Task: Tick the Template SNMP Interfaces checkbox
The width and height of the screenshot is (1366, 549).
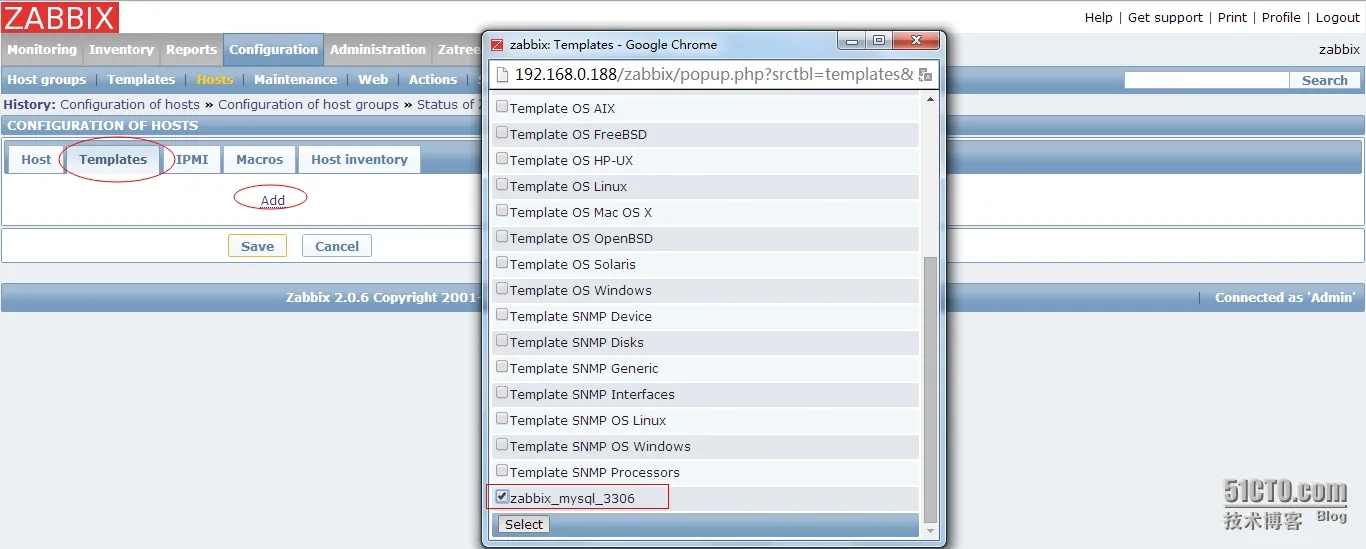Action: point(502,393)
